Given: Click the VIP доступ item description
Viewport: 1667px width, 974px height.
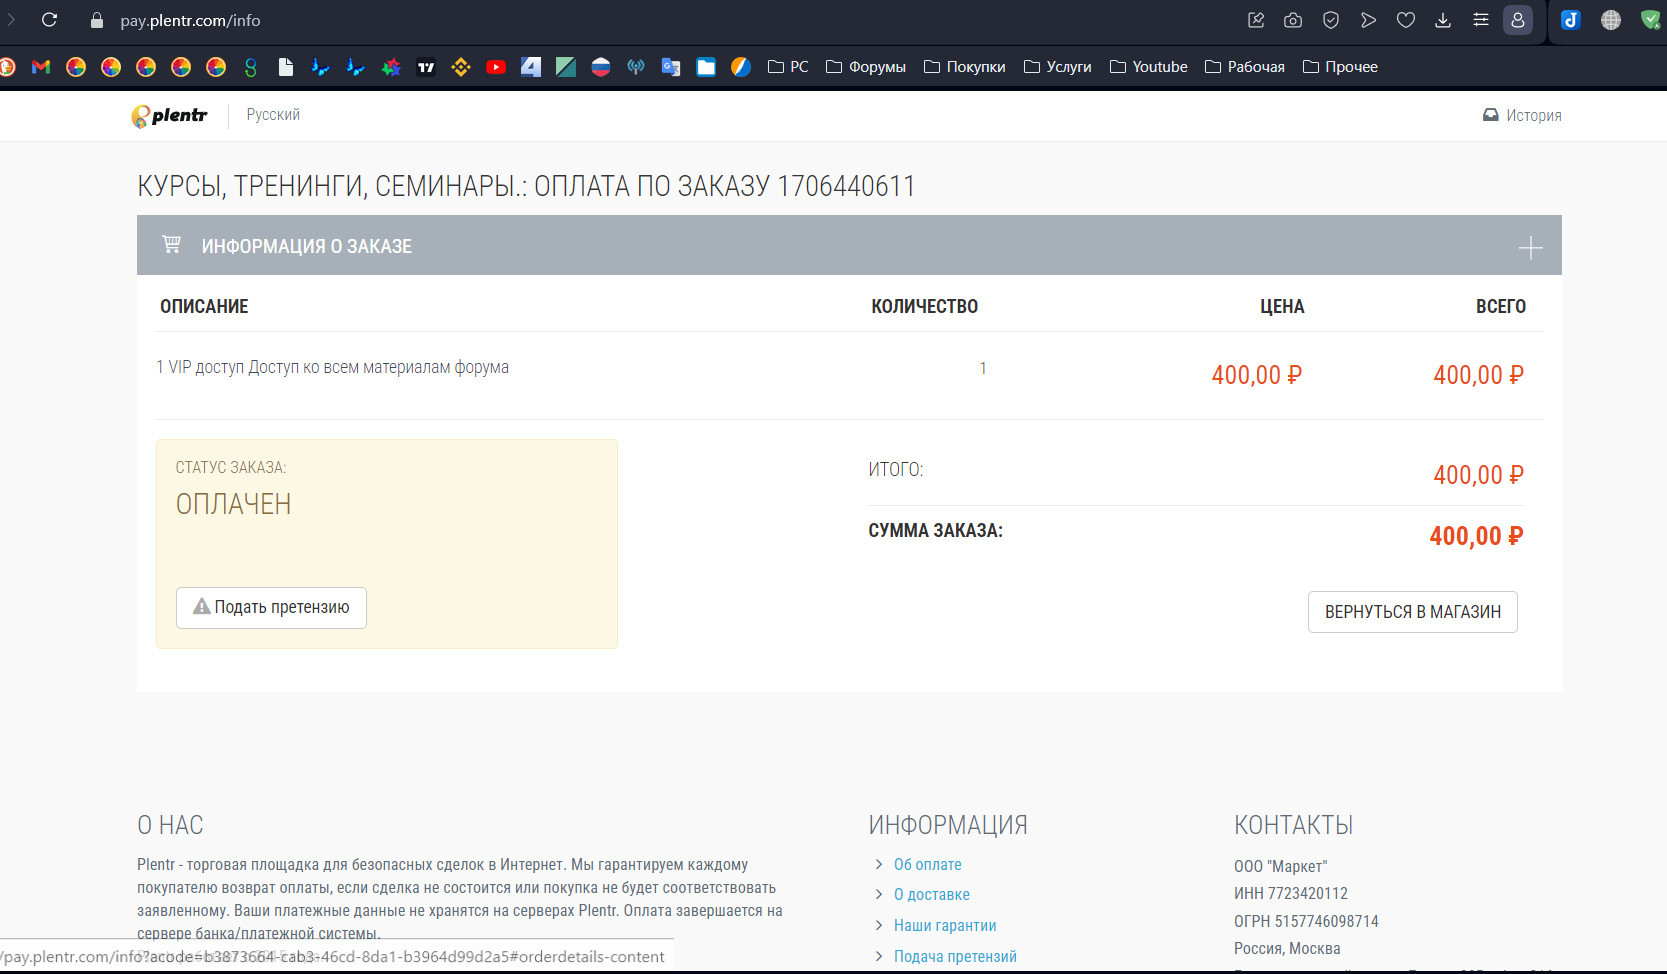Looking at the screenshot, I should point(332,367).
